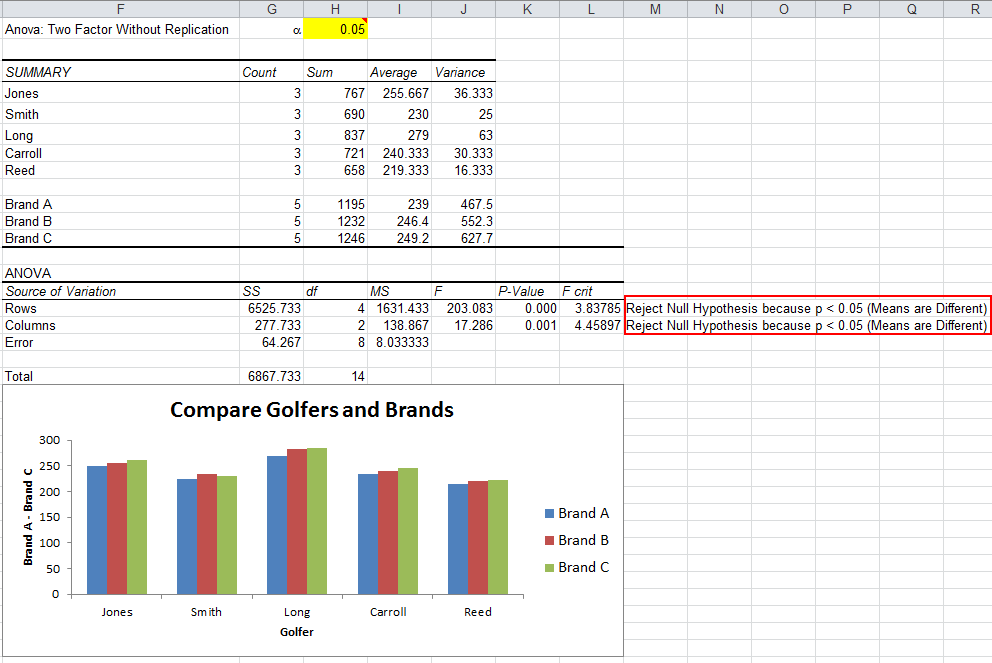Click the Total SS cell 6867.733

click(270, 376)
